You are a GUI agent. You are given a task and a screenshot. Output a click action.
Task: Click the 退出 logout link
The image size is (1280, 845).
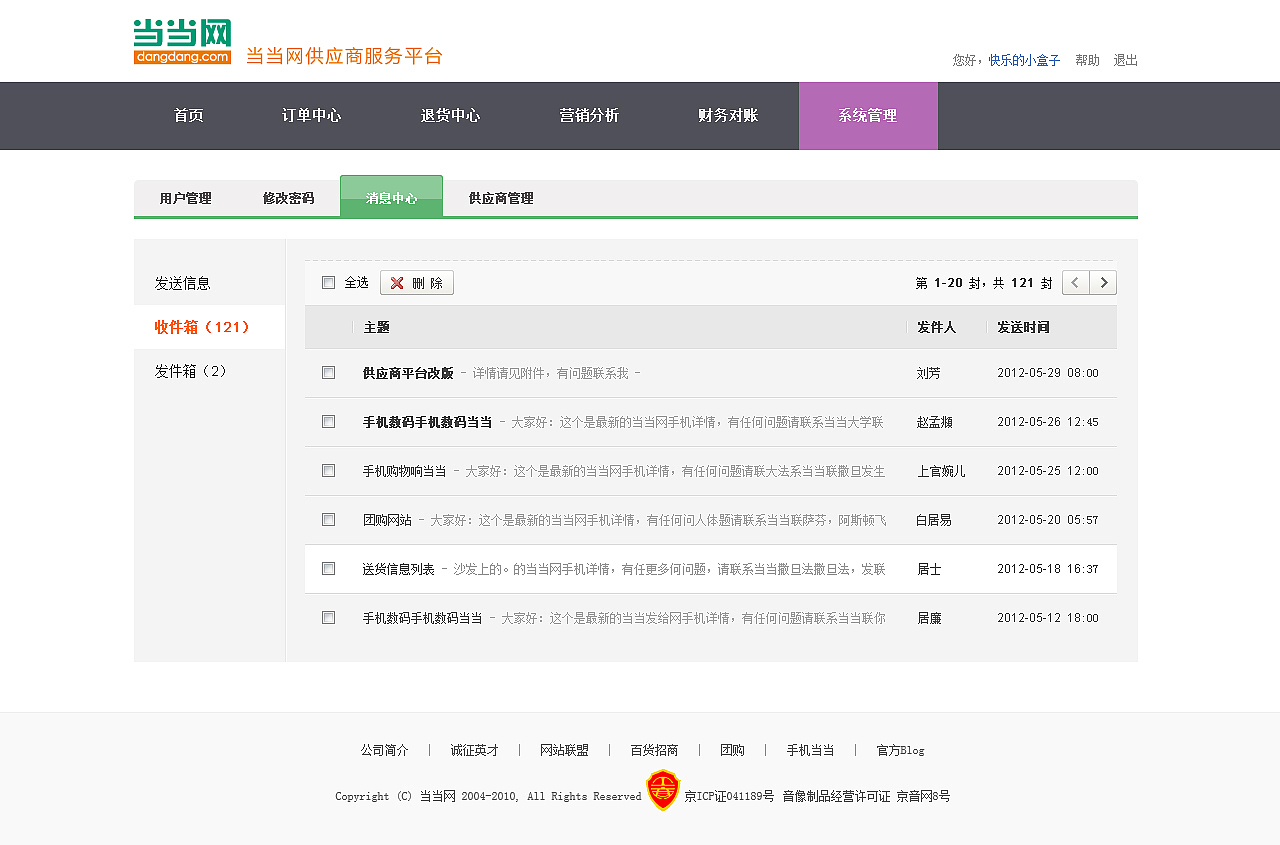tap(1124, 59)
